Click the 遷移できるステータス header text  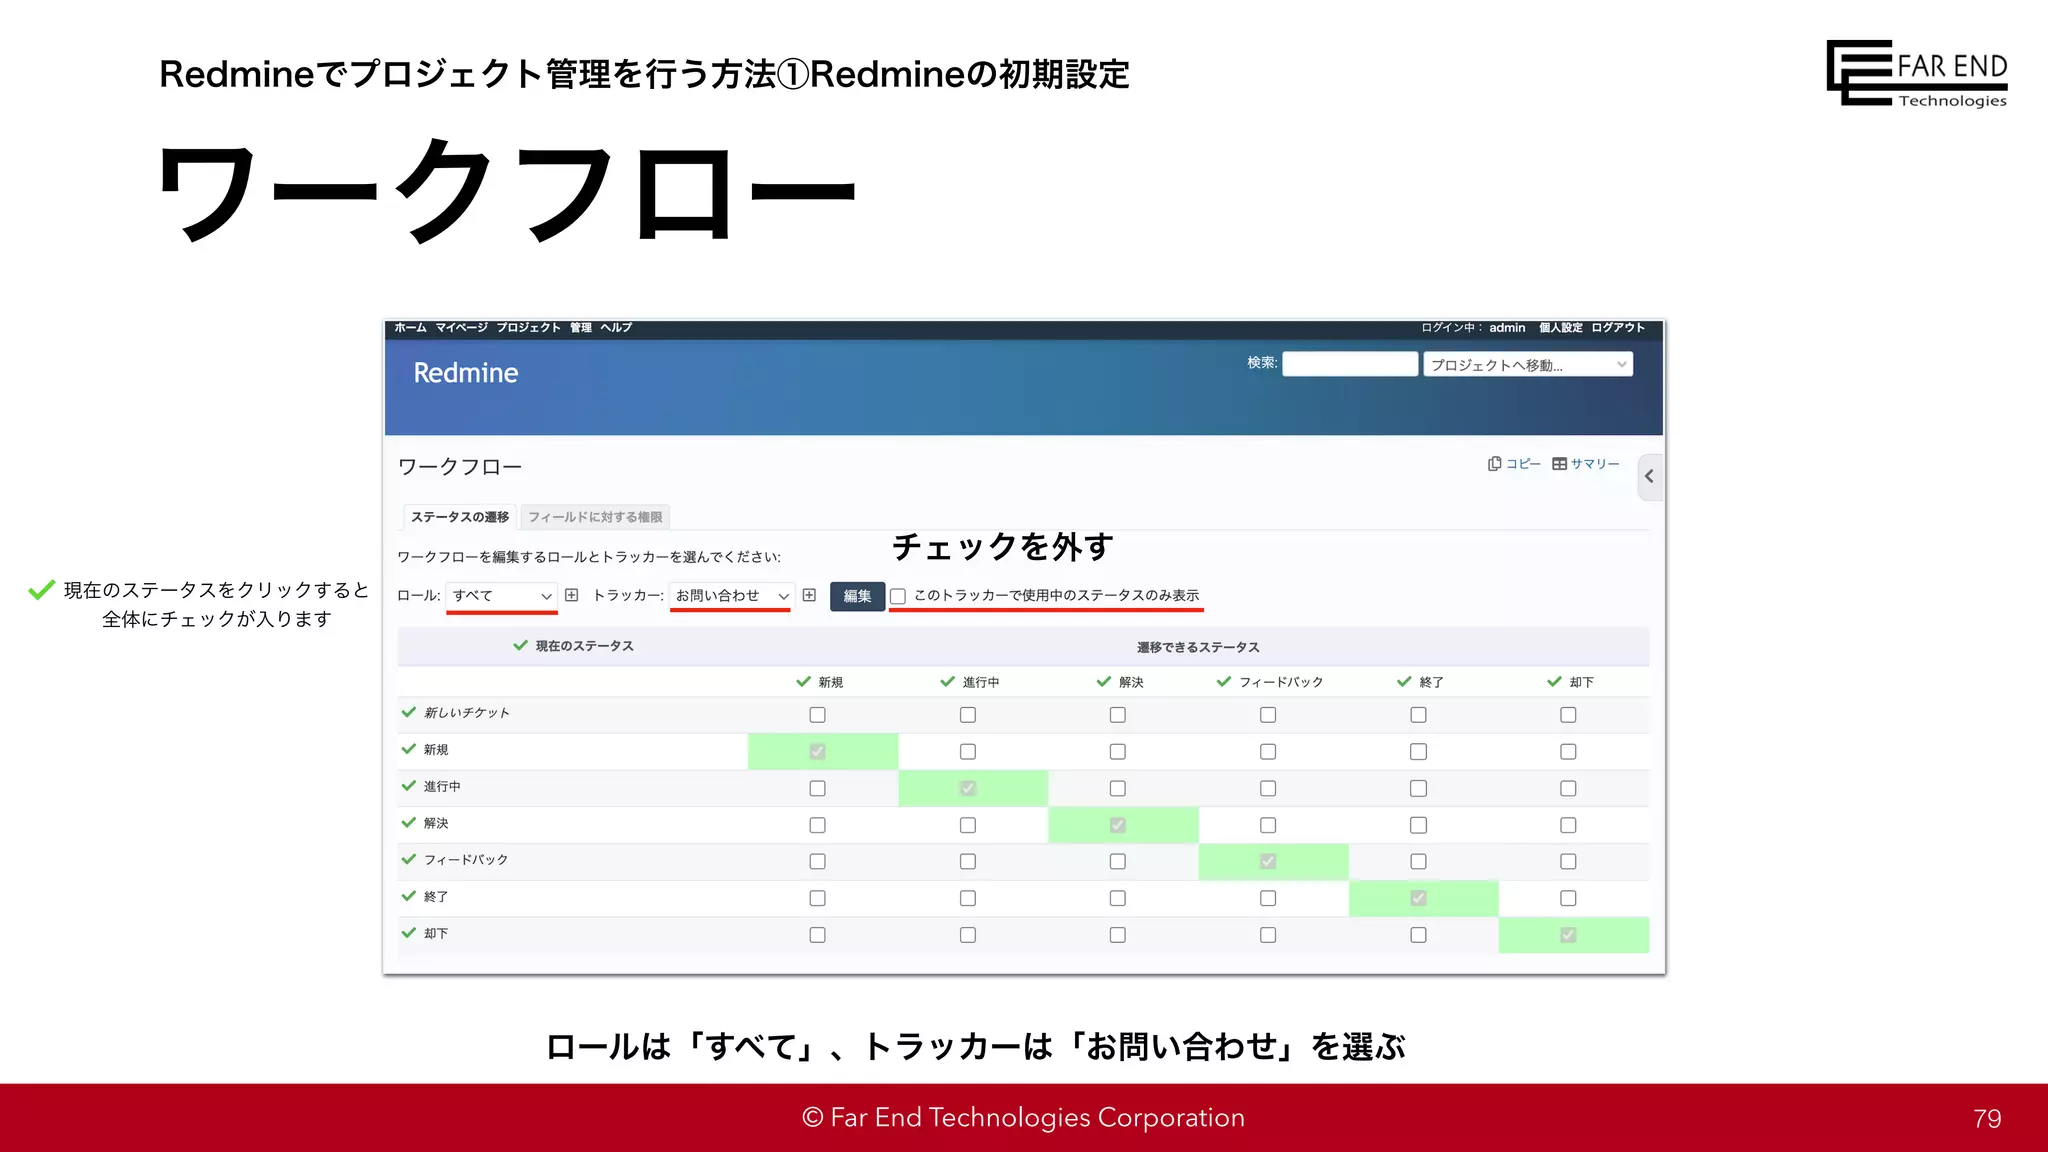pyautogui.click(x=1198, y=647)
